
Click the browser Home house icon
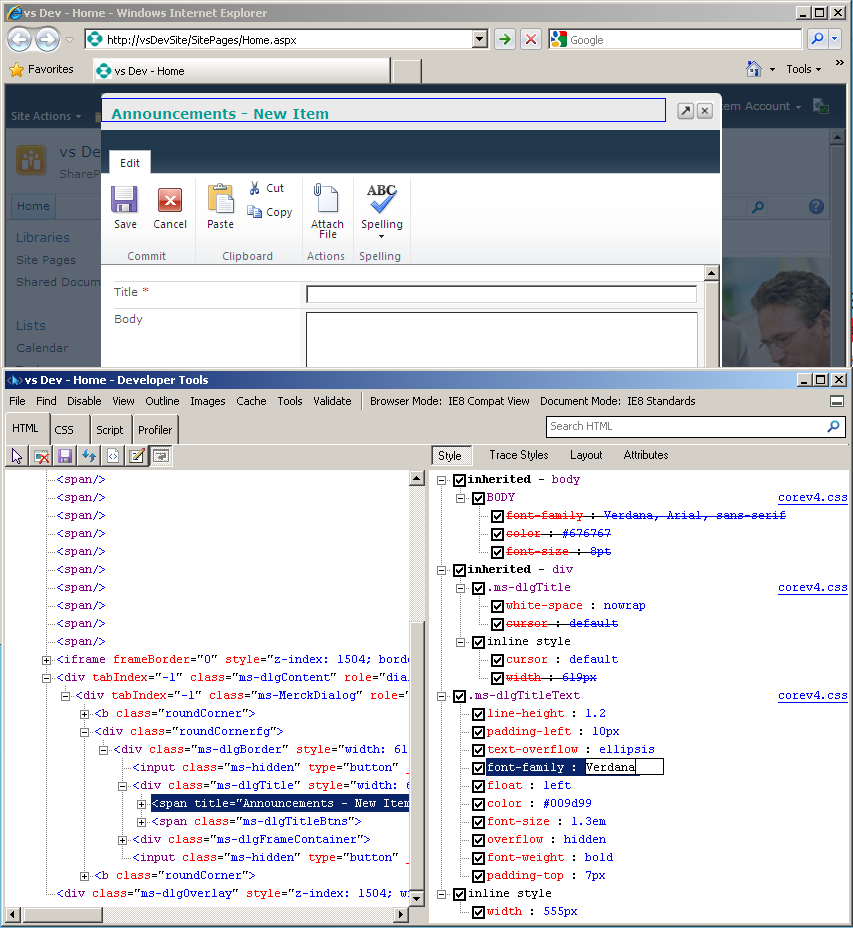[x=754, y=69]
